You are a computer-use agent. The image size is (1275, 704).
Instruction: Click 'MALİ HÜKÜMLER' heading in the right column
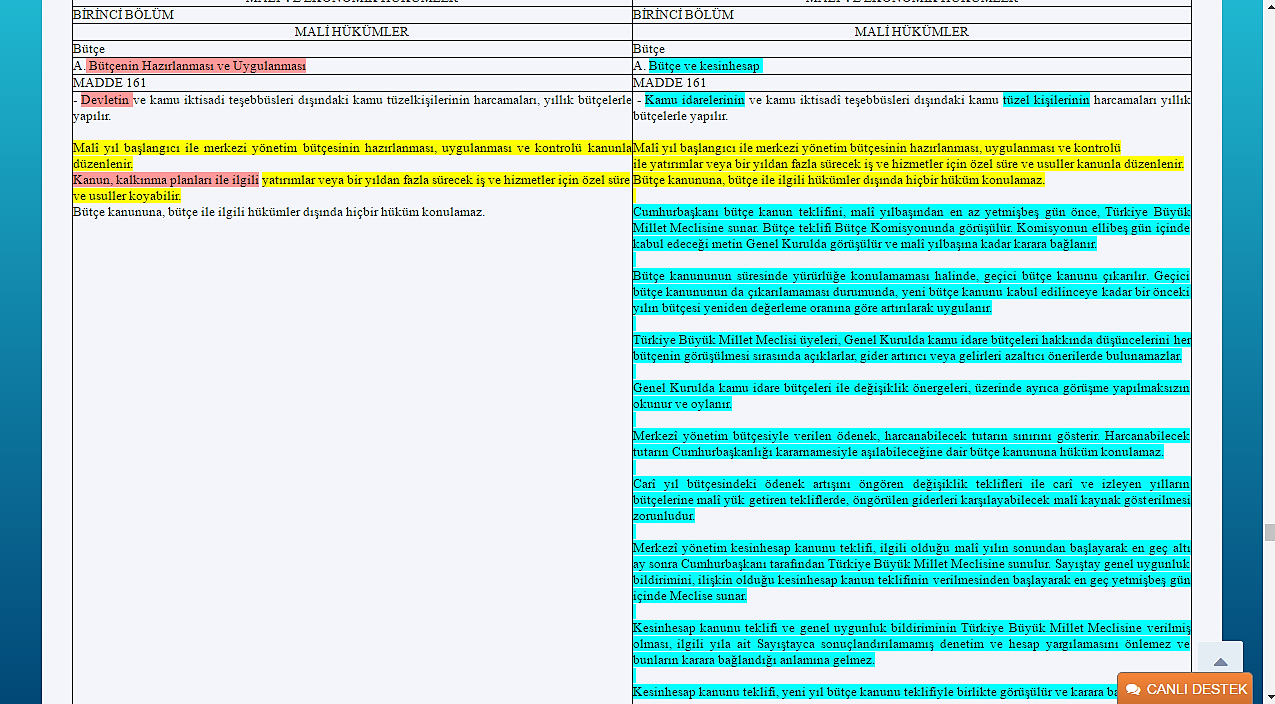click(911, 32)
